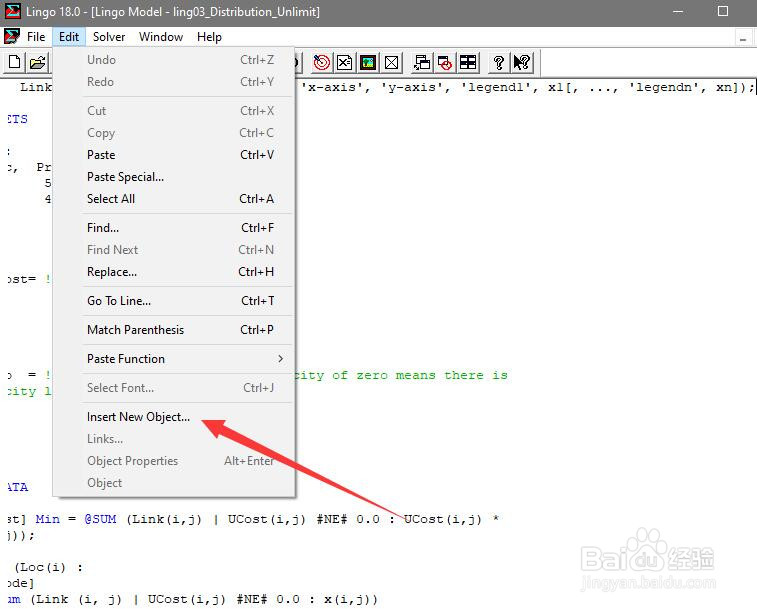Expand the Paste Function submenu arrow
Screen dimensions: 757x609
tap(280, 359)
